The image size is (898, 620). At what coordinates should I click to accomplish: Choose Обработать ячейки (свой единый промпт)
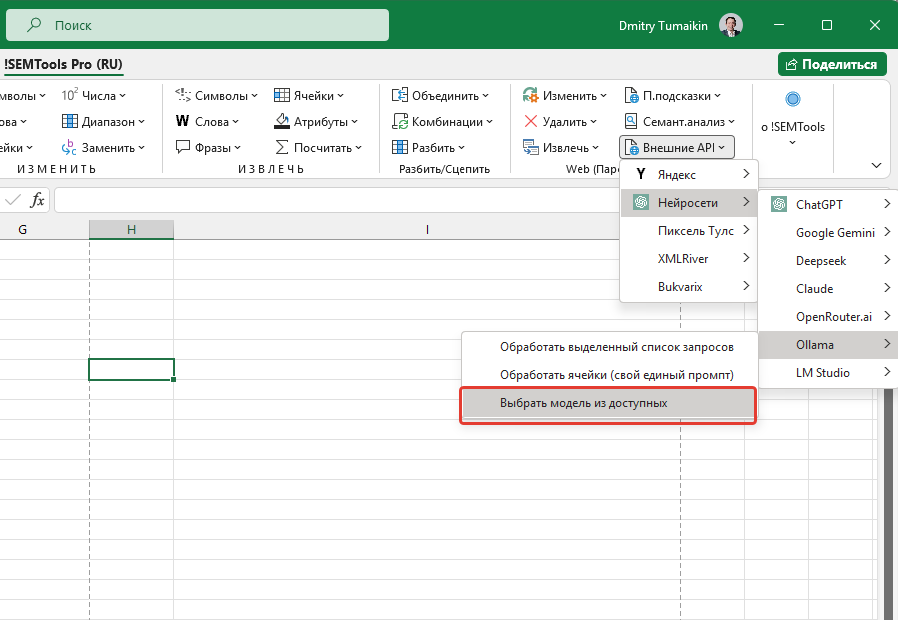click(609, 375)
